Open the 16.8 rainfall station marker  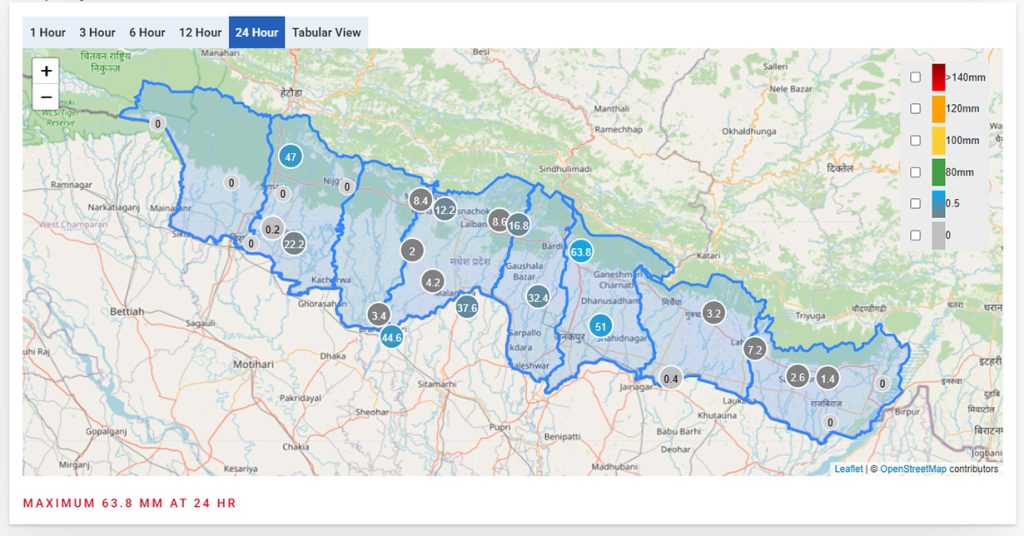click(518, 226)
